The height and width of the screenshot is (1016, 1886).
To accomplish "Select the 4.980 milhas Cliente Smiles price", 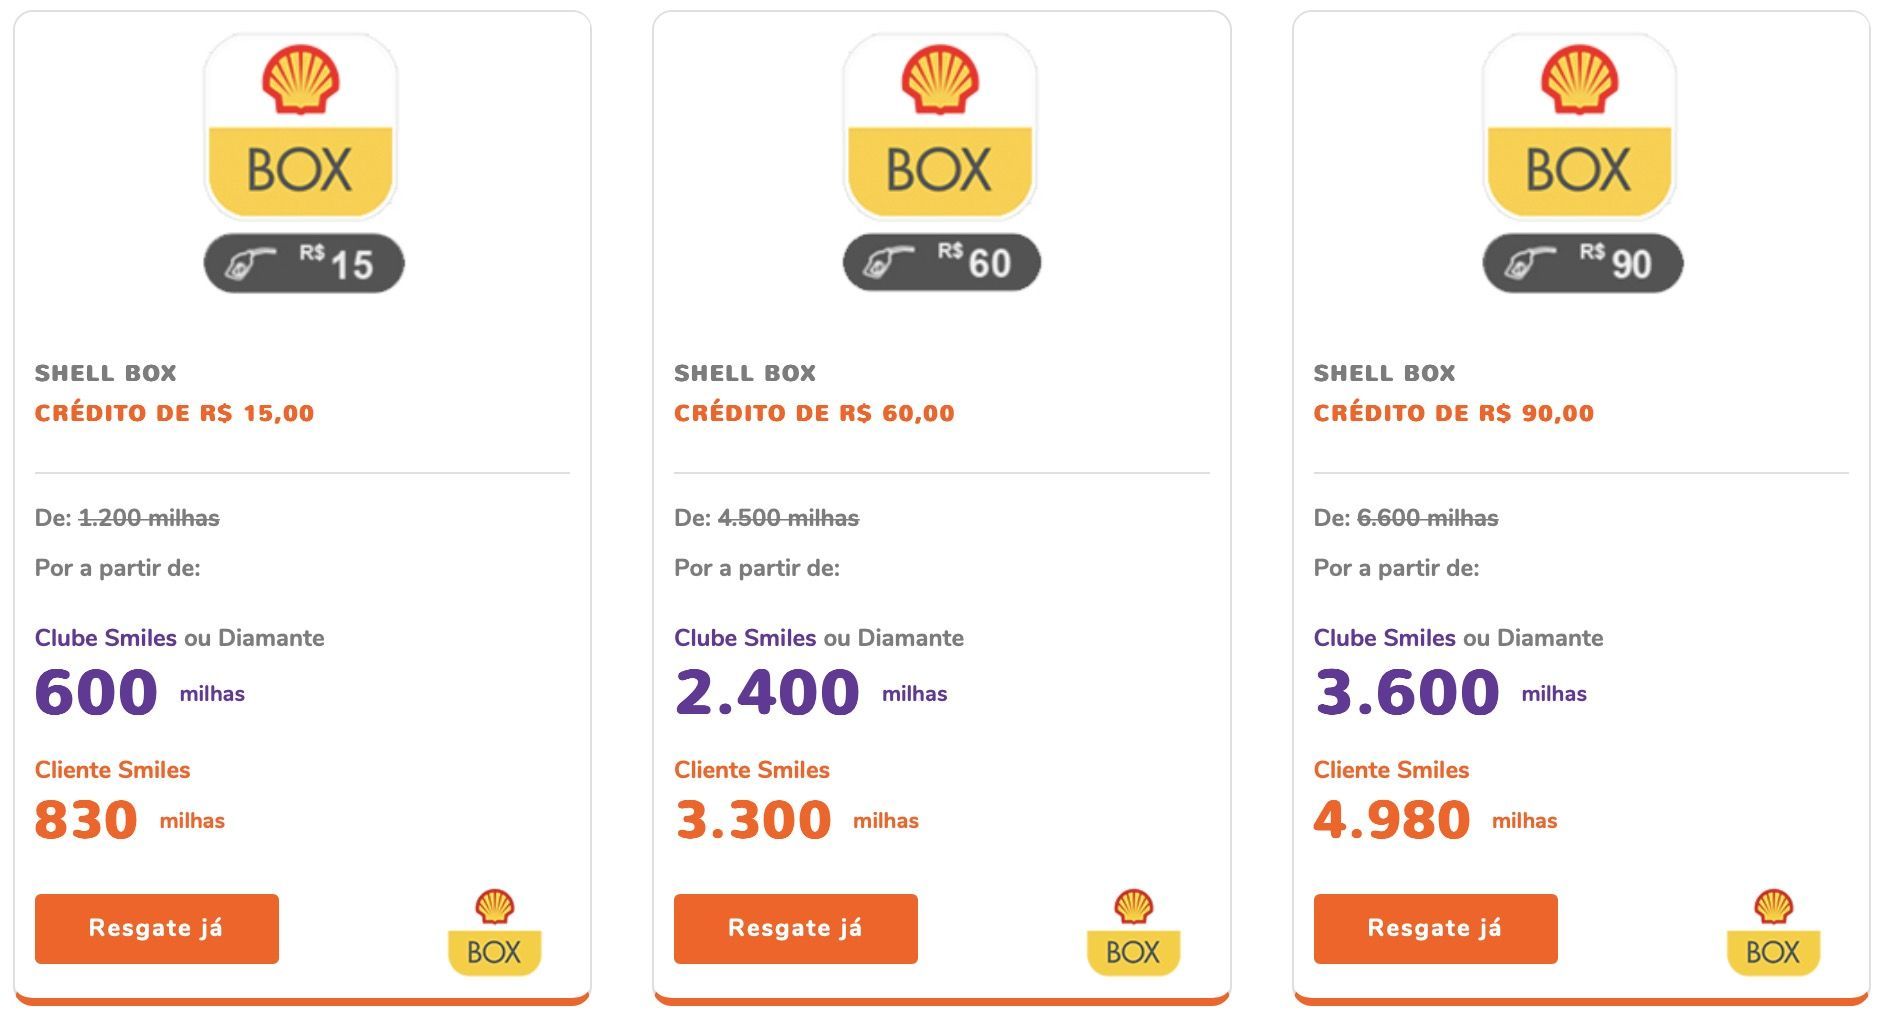I will coord(1436,820).
